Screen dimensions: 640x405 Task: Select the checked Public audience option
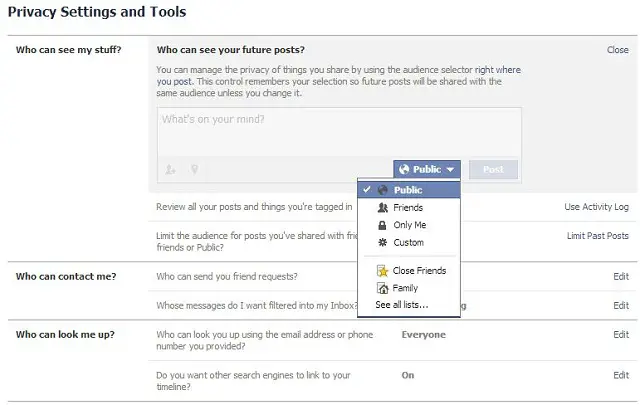408,190
